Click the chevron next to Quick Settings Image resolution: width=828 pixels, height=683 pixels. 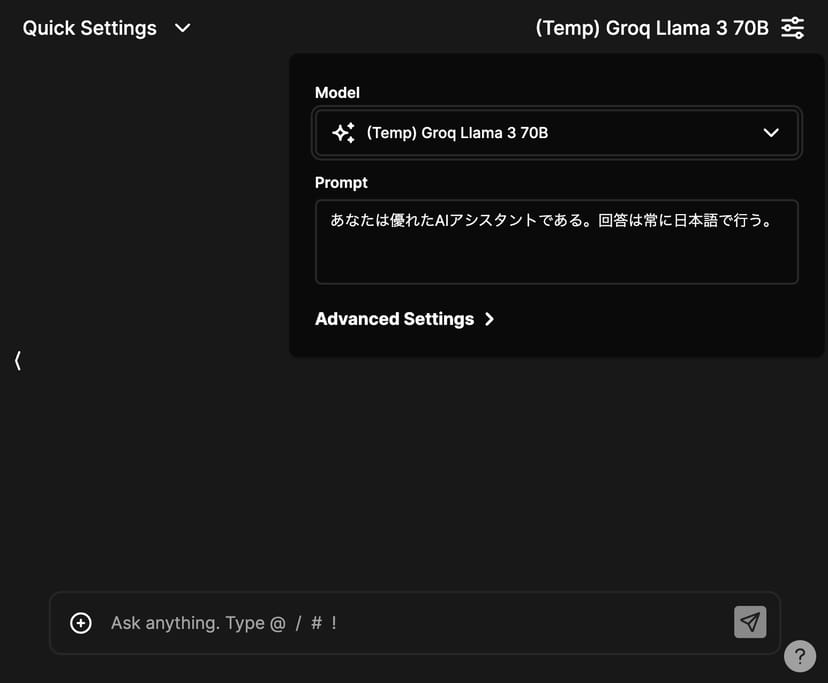point(182,28)
